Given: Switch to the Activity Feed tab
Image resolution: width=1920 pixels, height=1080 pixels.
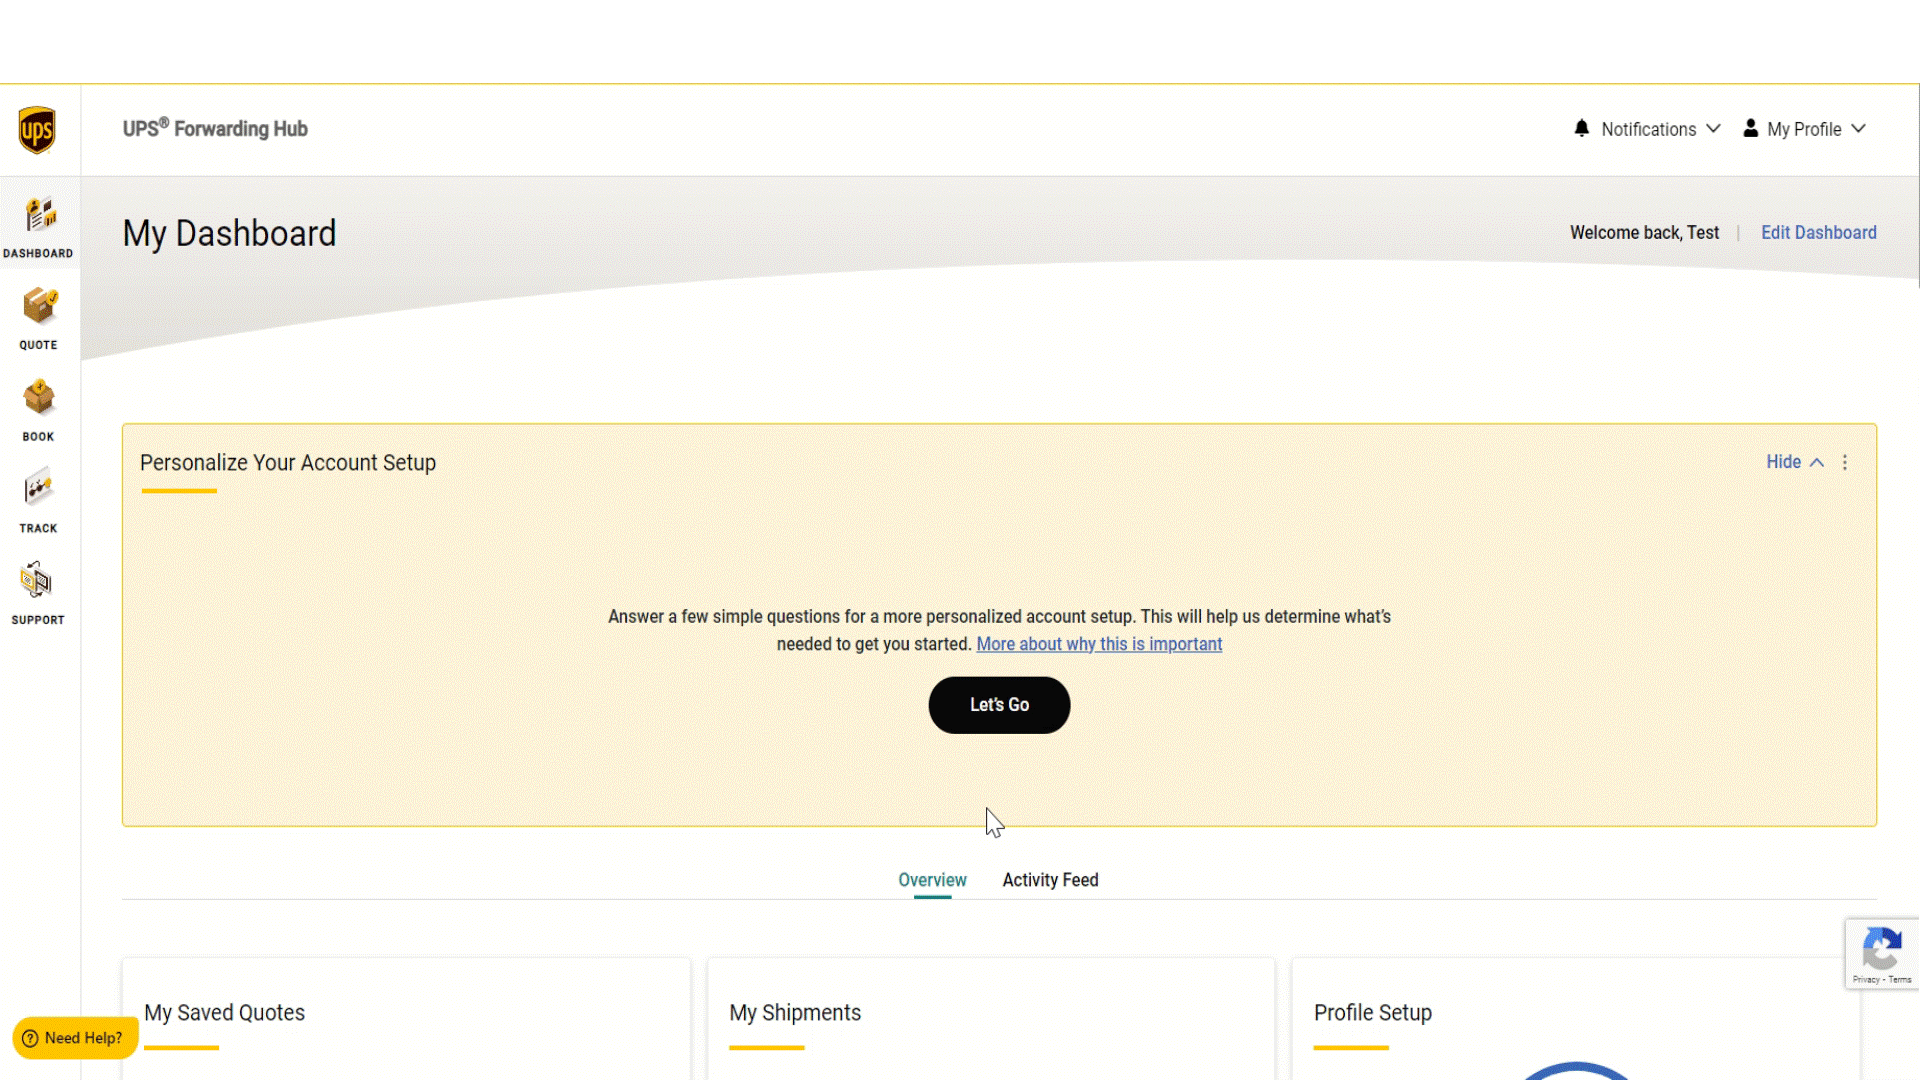Looking at the screenshot, I should [1050, 880].
